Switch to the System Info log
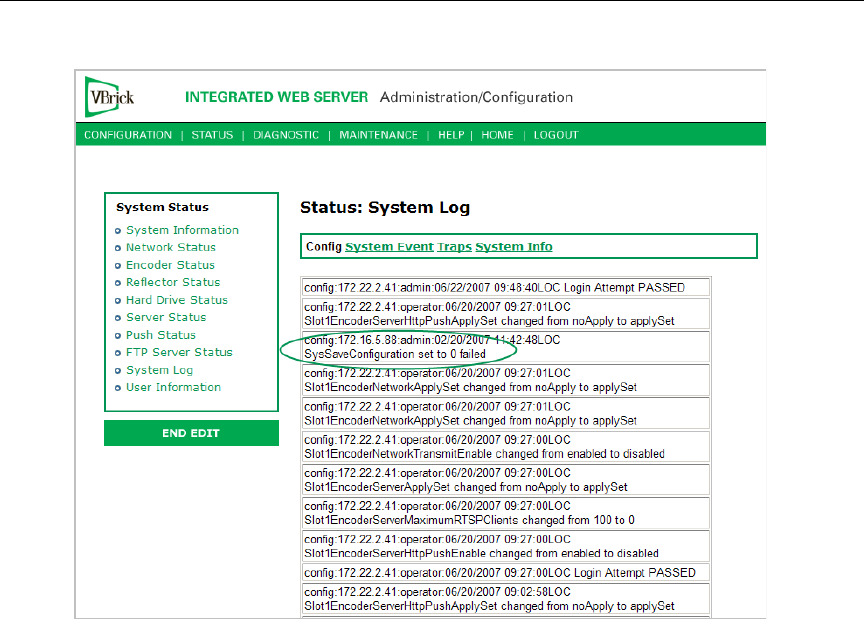864x619 pixels. tap(514, 246)
